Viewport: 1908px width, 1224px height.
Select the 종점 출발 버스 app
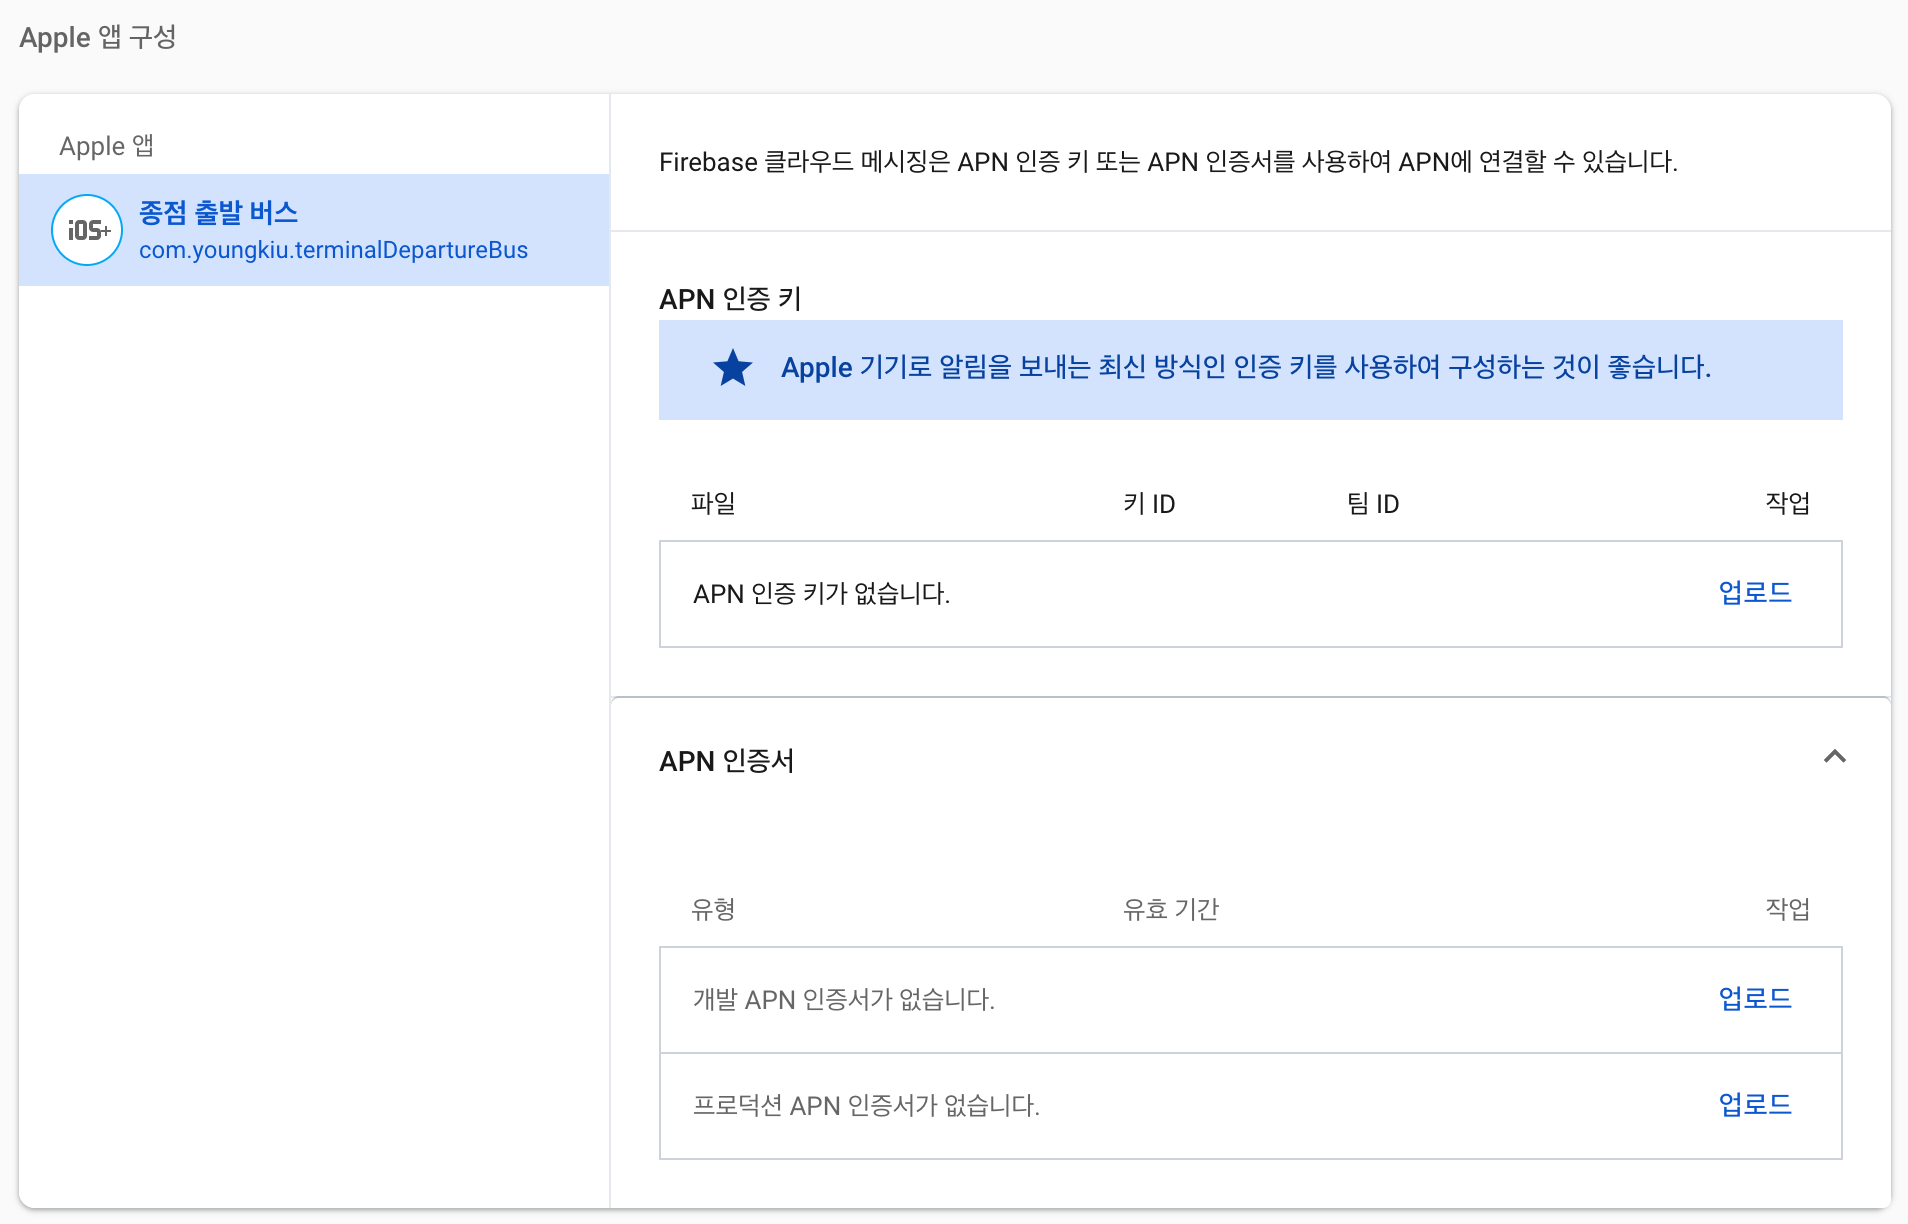[314, 230]
